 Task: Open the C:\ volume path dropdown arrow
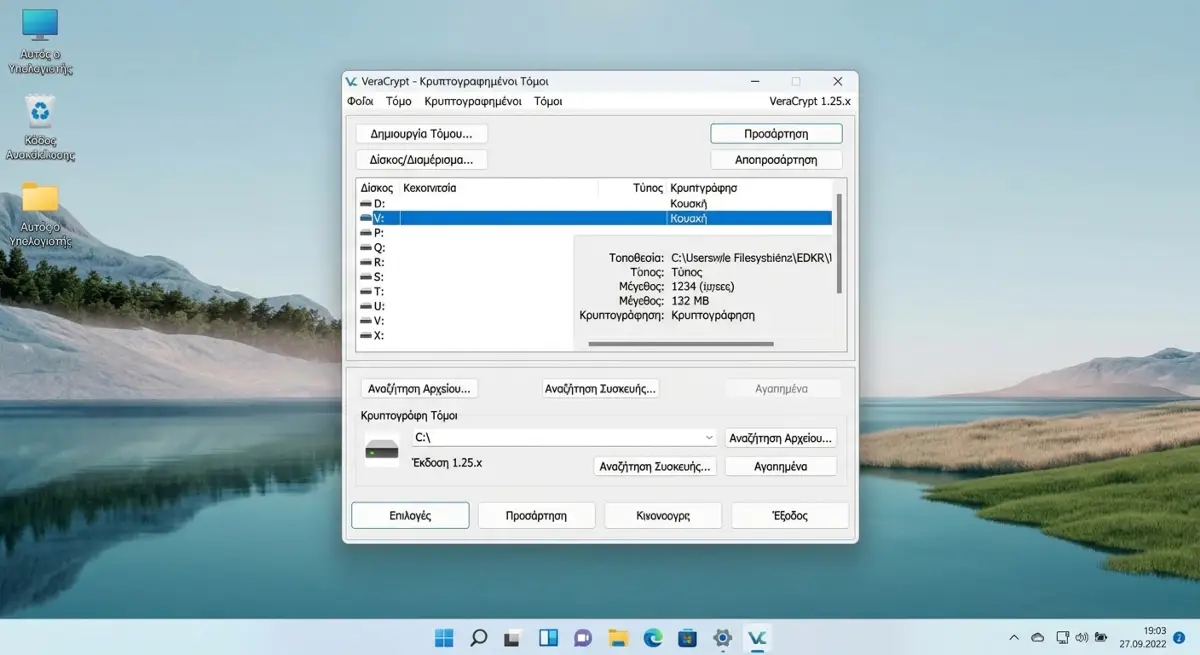click(709, 438)
